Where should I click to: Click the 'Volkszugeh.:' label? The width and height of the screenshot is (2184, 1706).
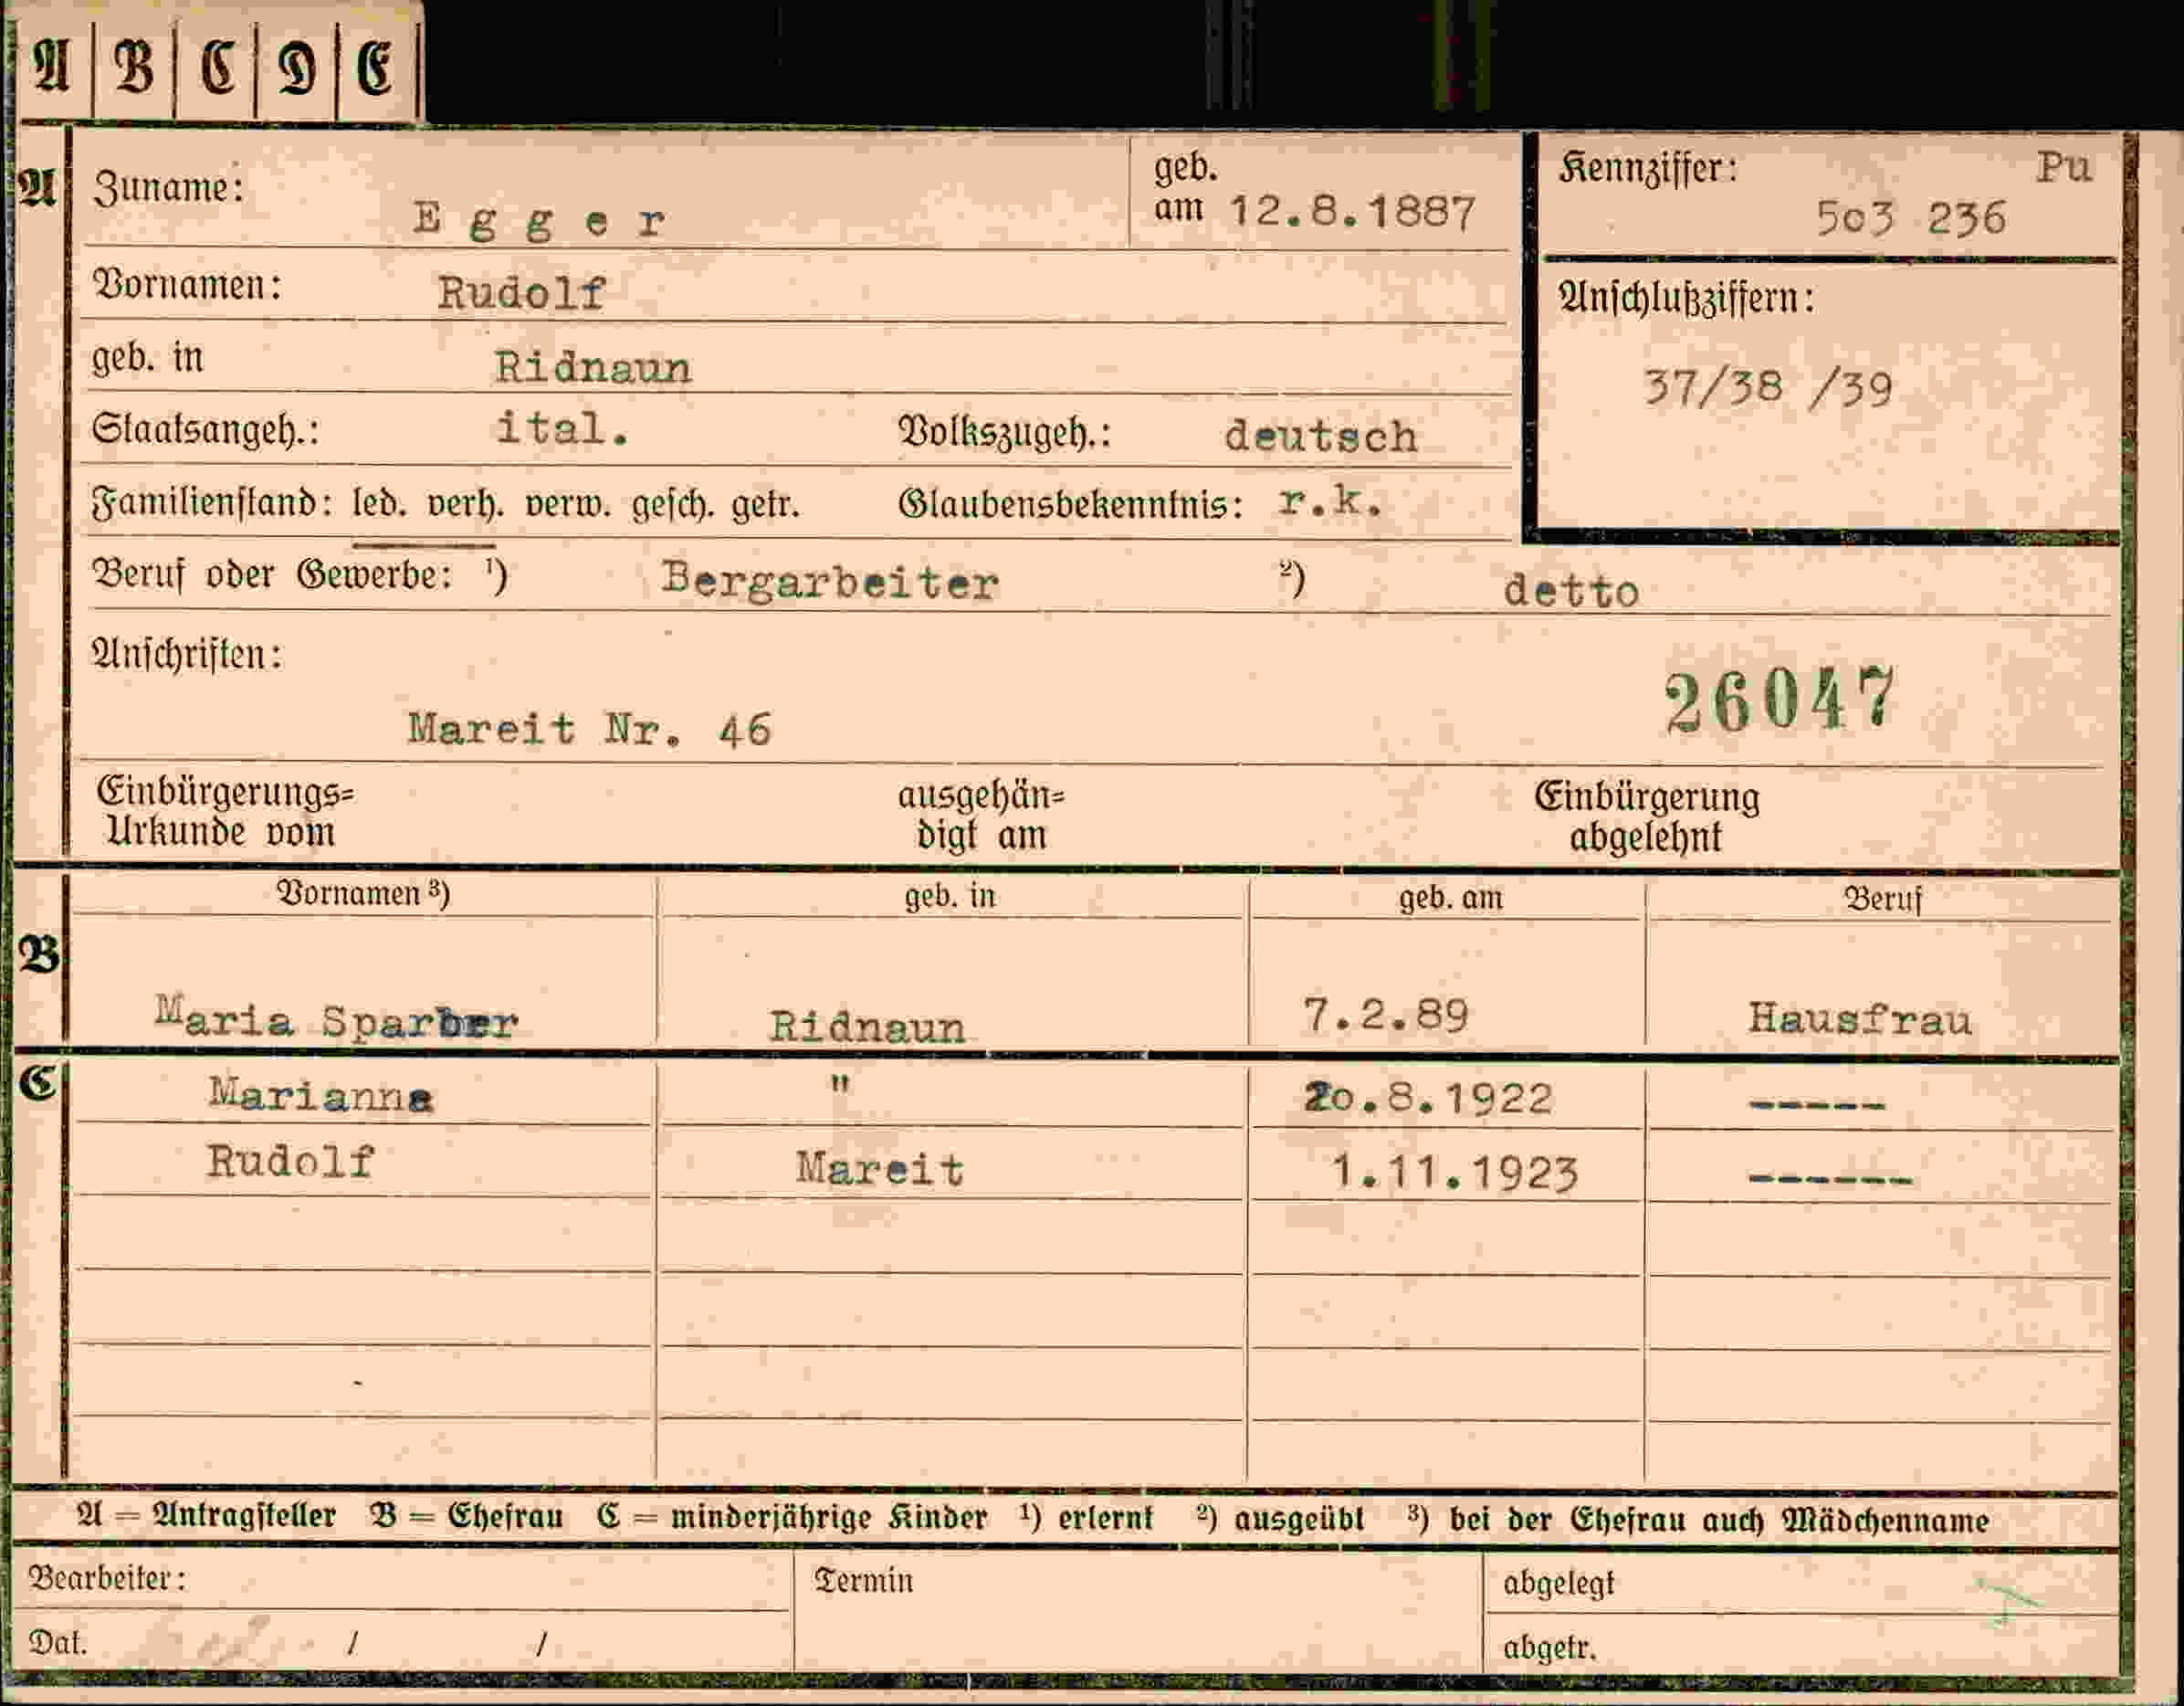1004,433
